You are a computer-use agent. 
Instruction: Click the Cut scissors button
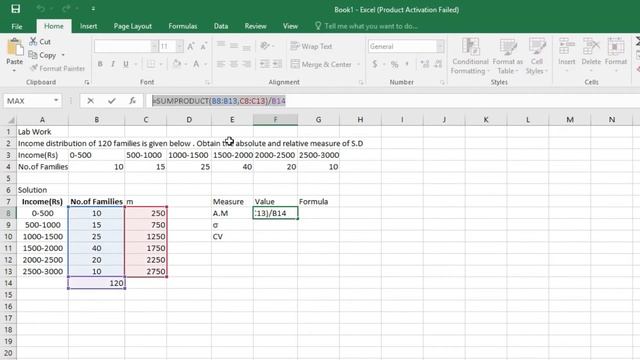point(40,42)
